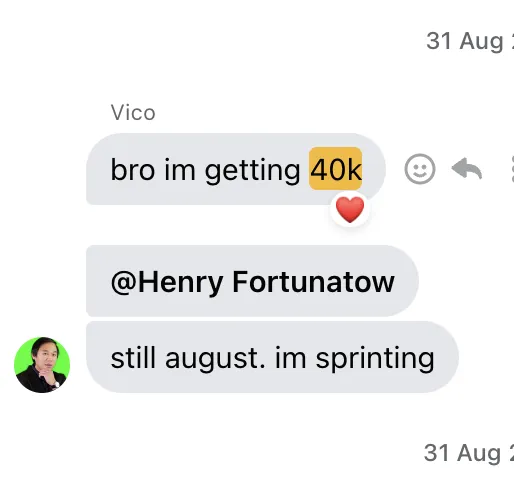The height and width of the screenshot is (494, 514).
Task: Open the @Henry Fortunatow mention
Action: coord(253,282)
